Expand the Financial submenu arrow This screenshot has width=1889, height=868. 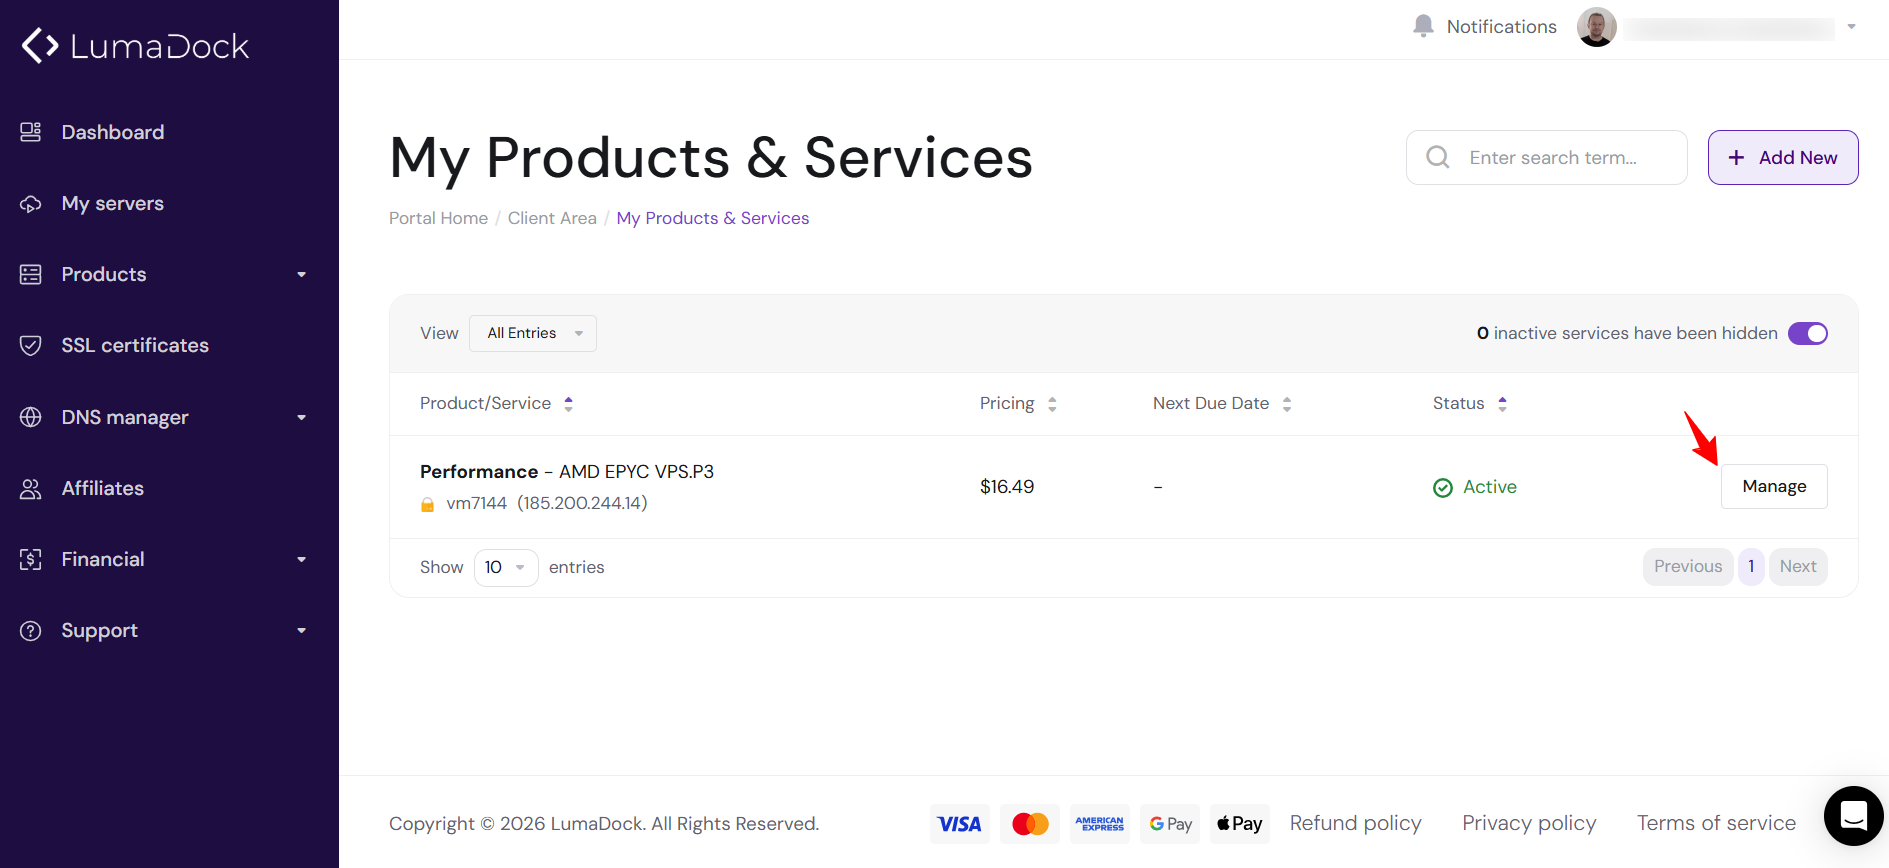pos(302,559)
